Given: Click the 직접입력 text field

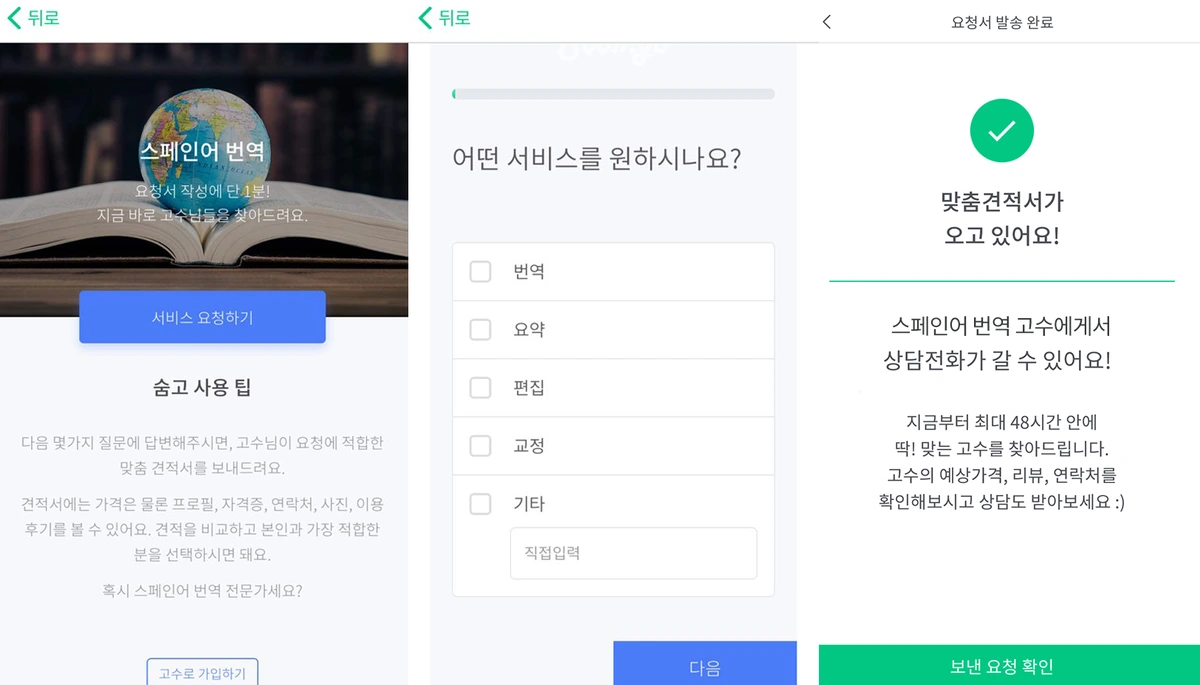Looking at the screenshot, I should (633, 553).
